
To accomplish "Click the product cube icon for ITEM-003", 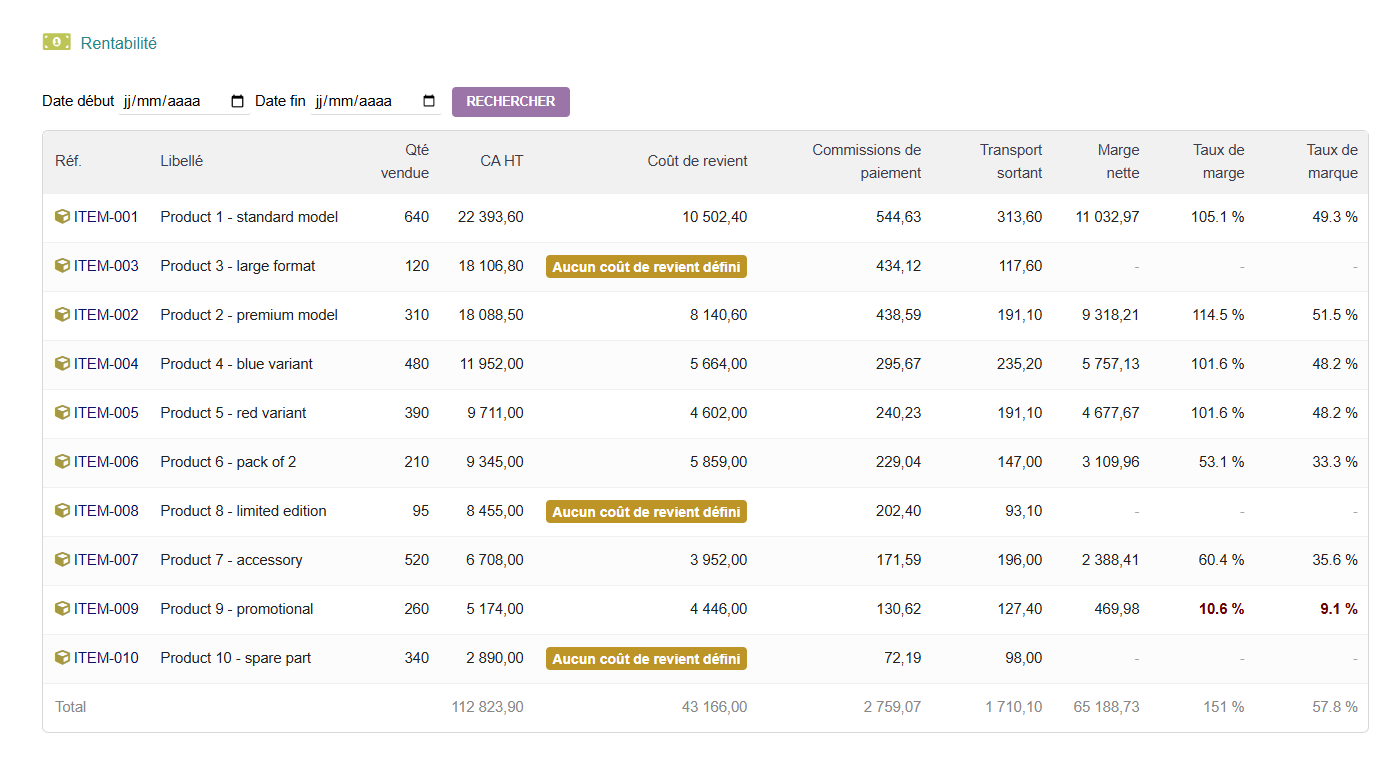I will click(x=62, y=265).
